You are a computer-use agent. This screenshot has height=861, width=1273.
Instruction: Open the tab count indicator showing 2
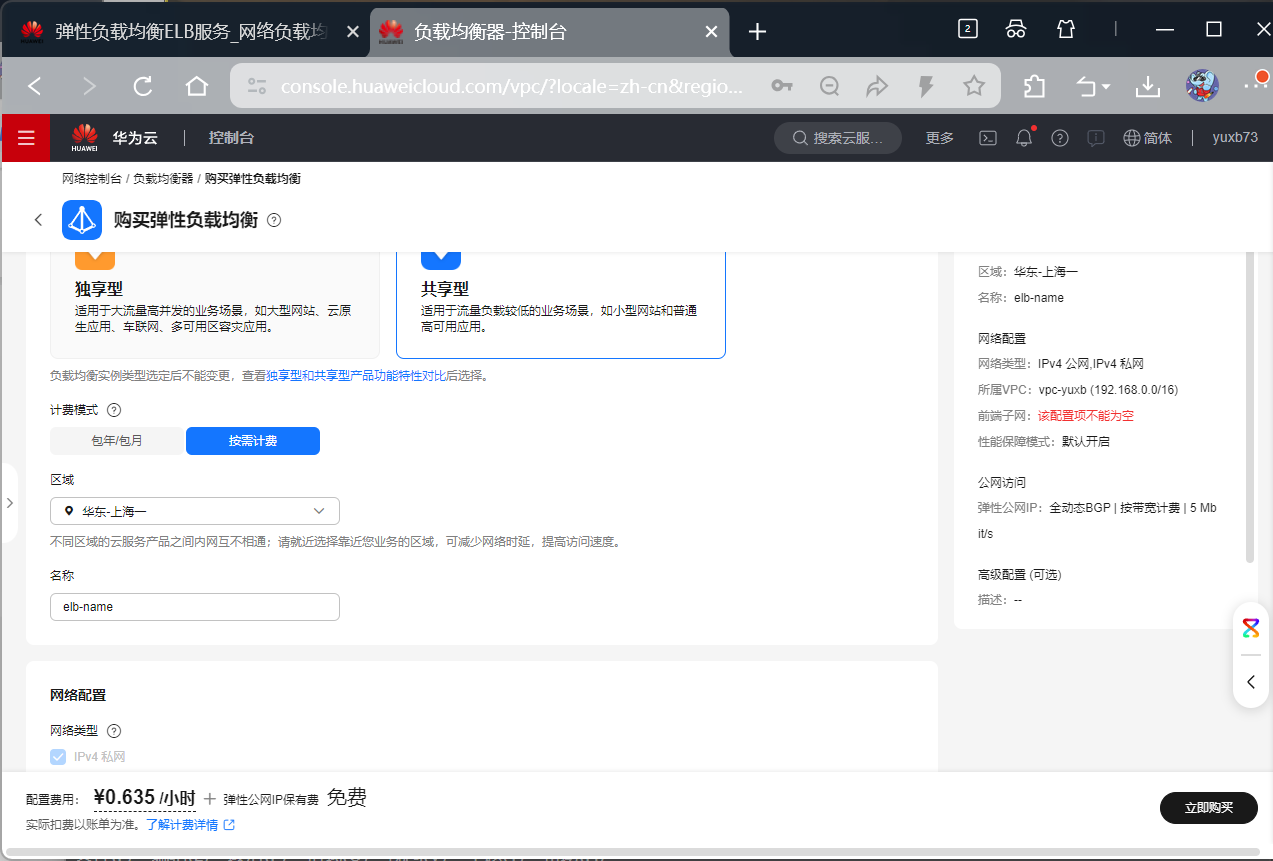[x=967, y=29]
